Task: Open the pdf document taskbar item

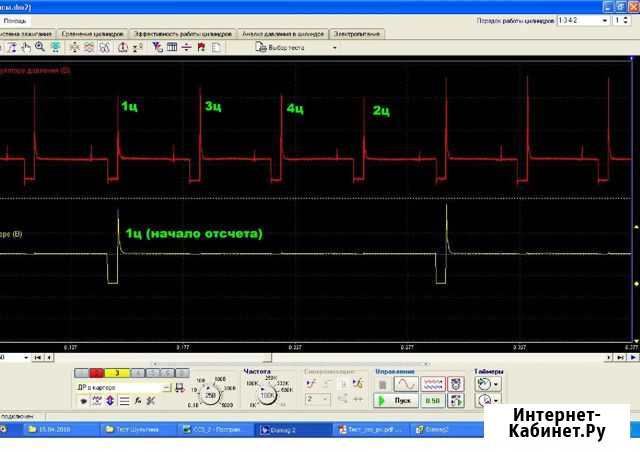Action: tap(371, 430)
